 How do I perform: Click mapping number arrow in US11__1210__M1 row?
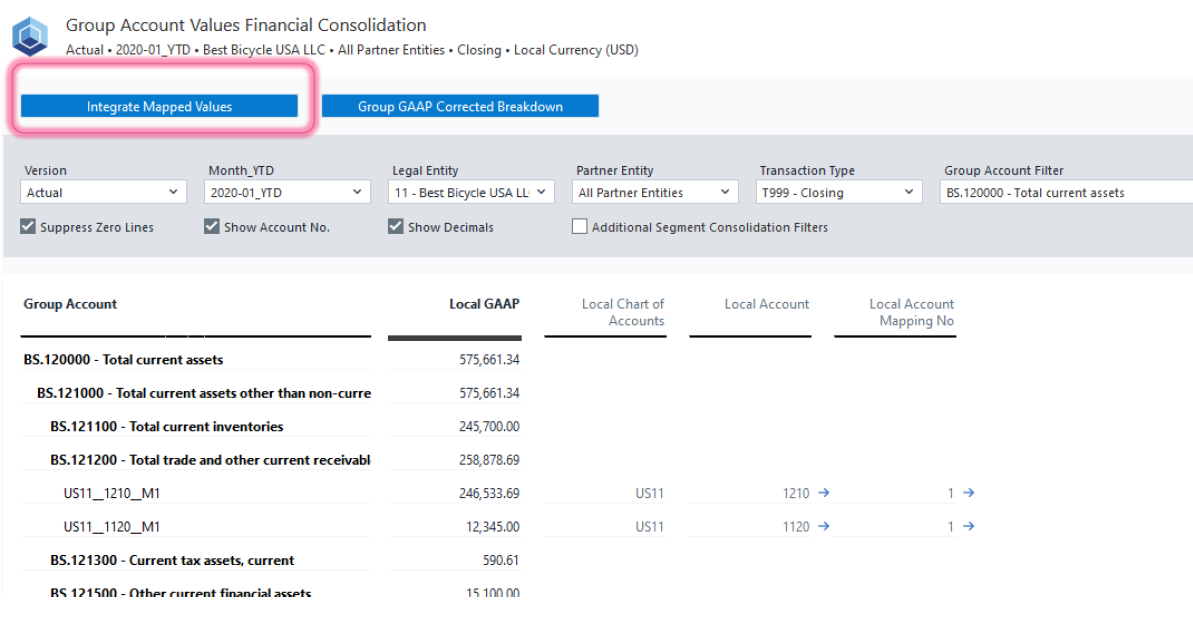click(x=968, y=493)
